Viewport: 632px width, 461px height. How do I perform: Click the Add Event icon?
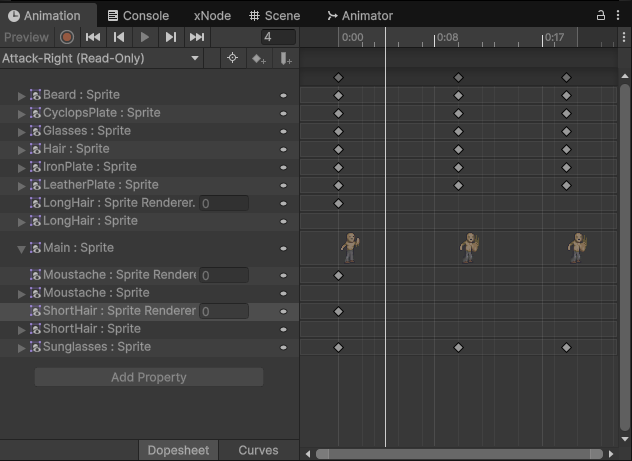point(286,59)
